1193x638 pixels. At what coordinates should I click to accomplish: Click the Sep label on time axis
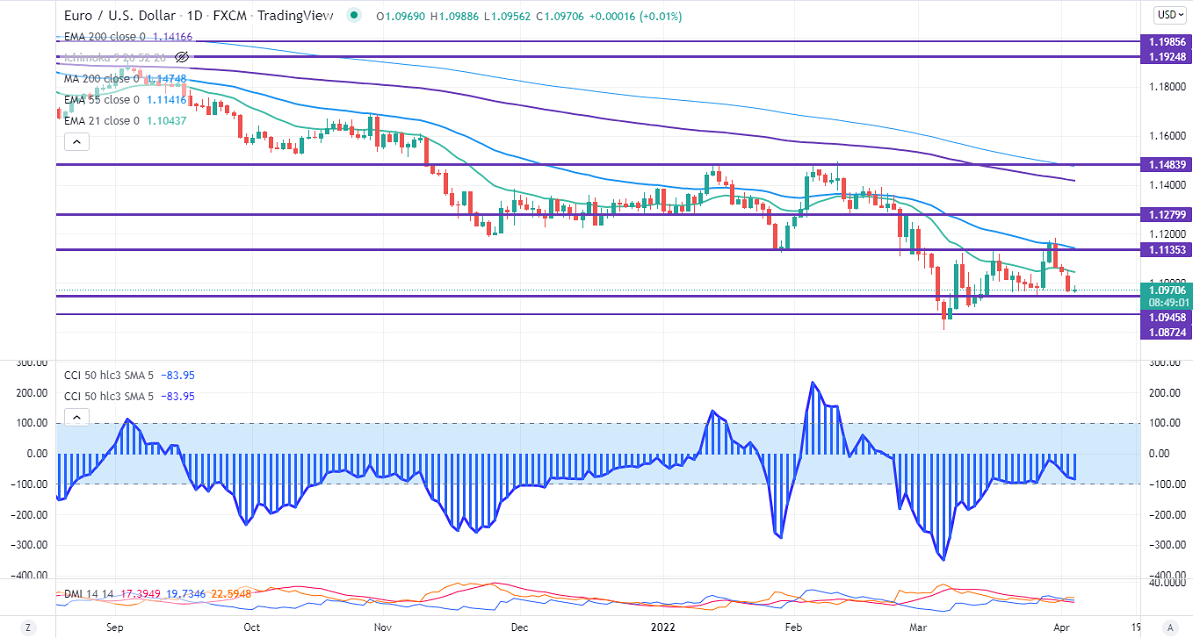point(115,627)
